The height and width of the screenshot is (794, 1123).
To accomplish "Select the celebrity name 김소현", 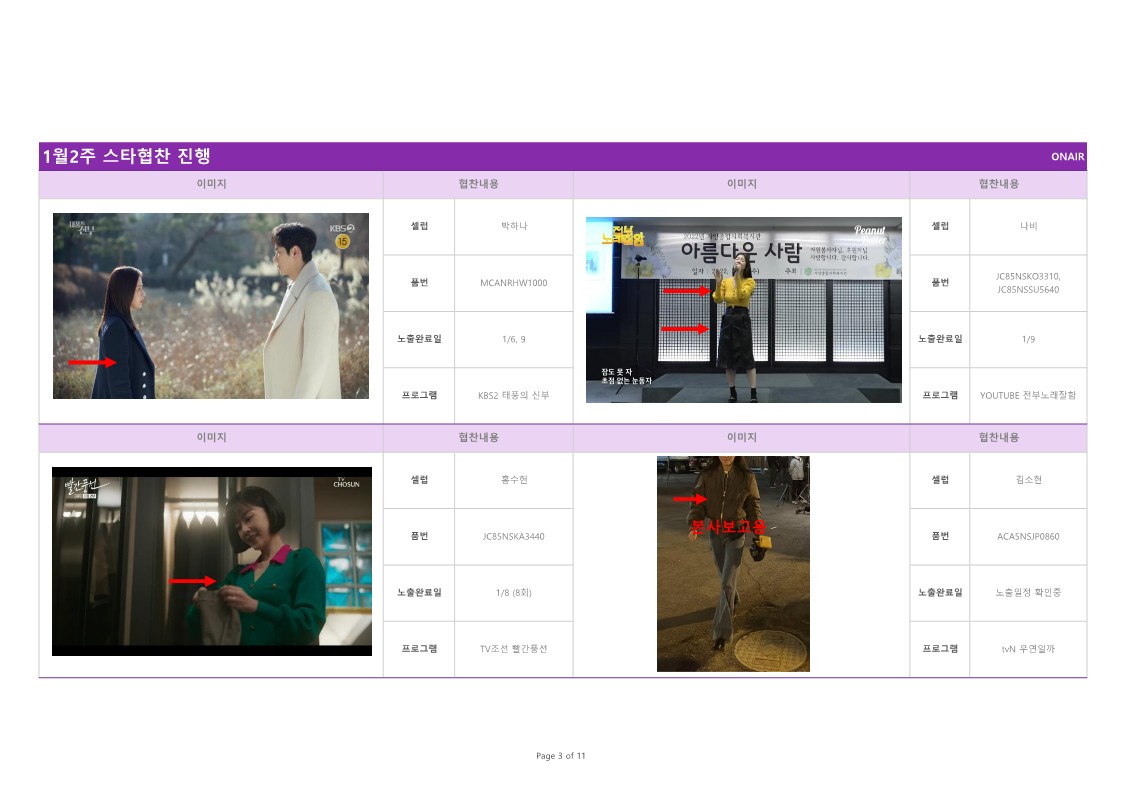I will click(1028, 480).
